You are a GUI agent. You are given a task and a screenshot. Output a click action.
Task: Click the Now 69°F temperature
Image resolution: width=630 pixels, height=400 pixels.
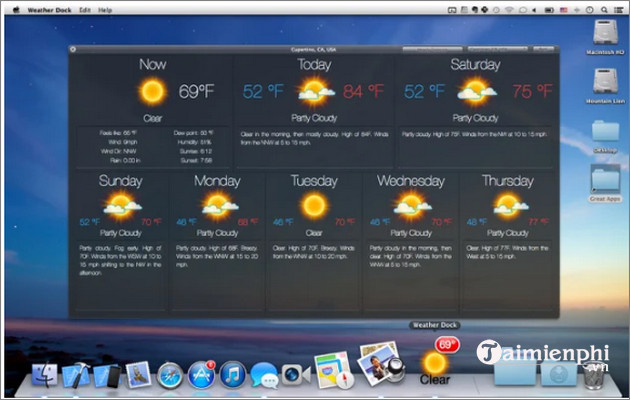point(196,92)
